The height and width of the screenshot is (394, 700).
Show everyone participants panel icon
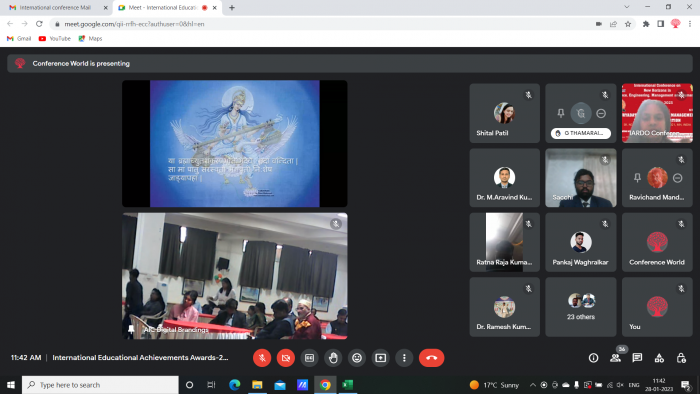615,358
